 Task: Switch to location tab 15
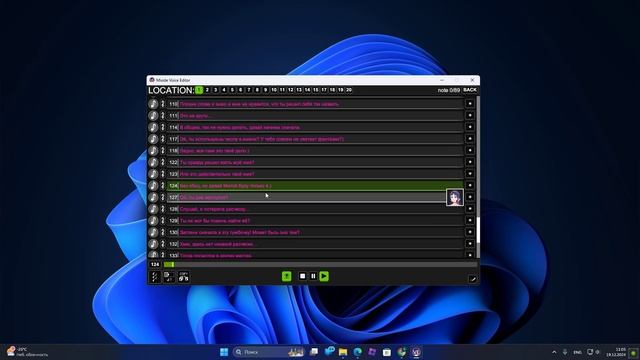pyautogui.click(x=316, y=90)
